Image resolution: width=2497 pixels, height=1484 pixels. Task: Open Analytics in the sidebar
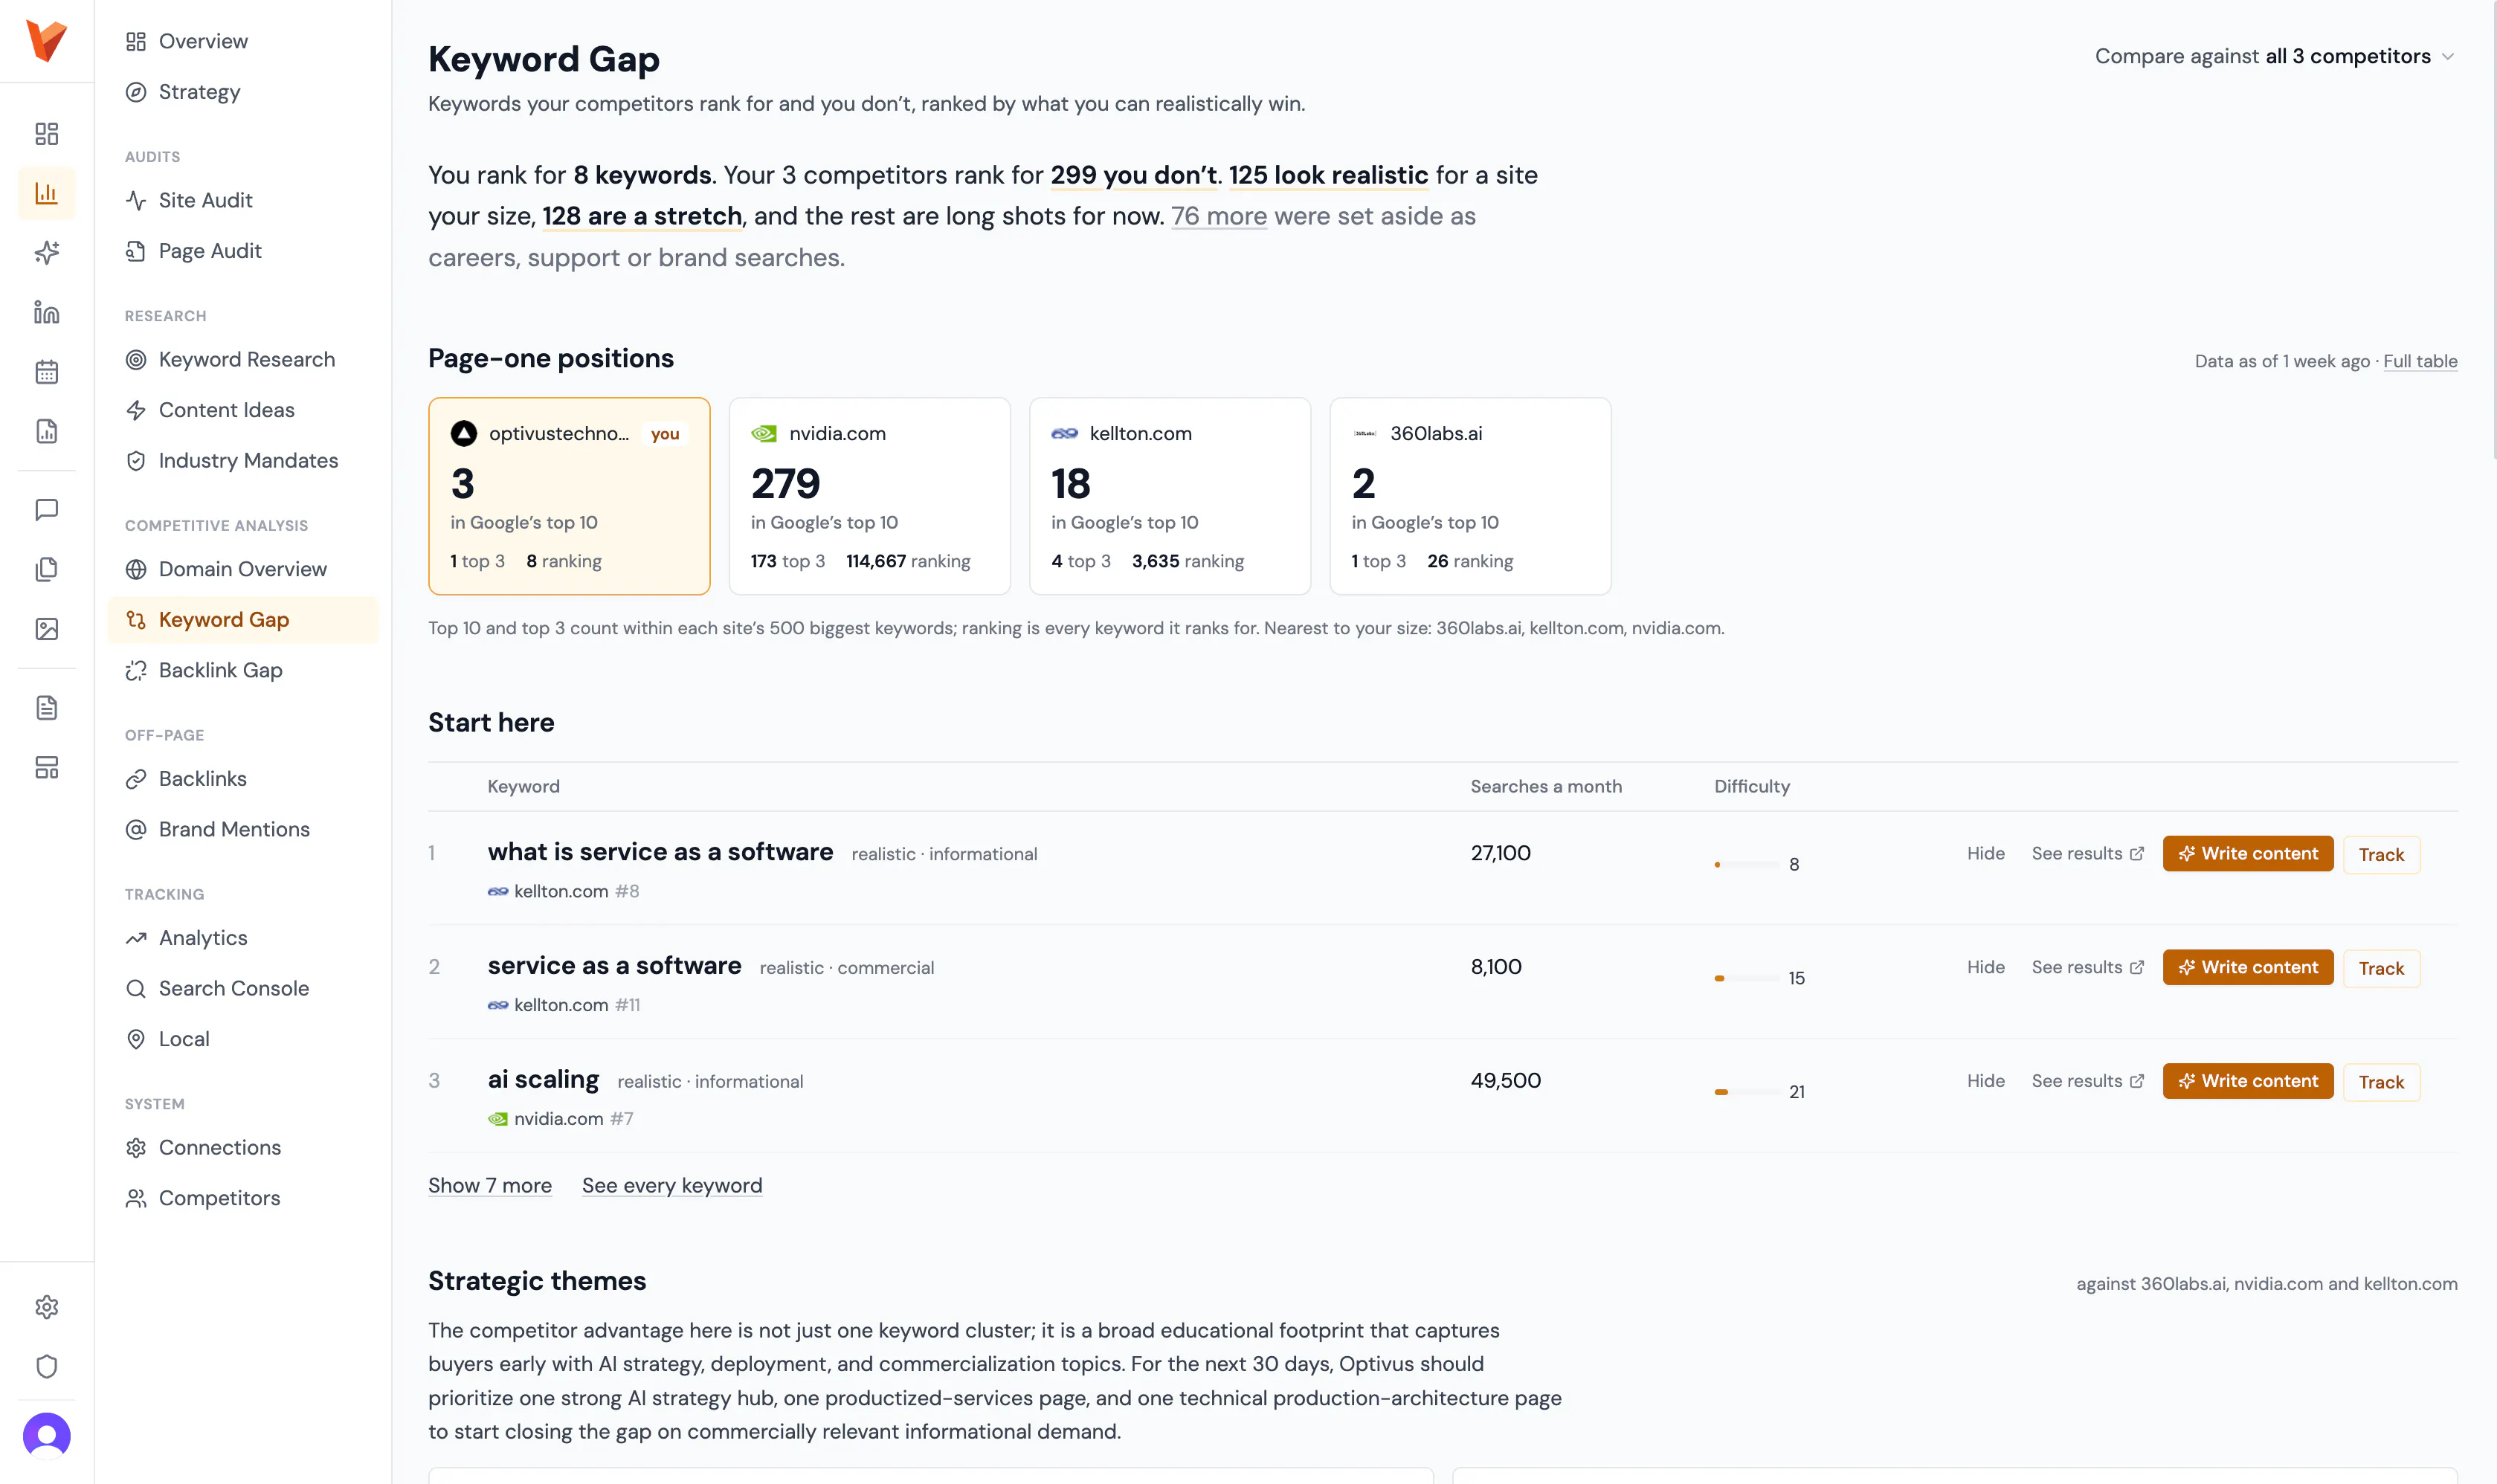(243, 938)
